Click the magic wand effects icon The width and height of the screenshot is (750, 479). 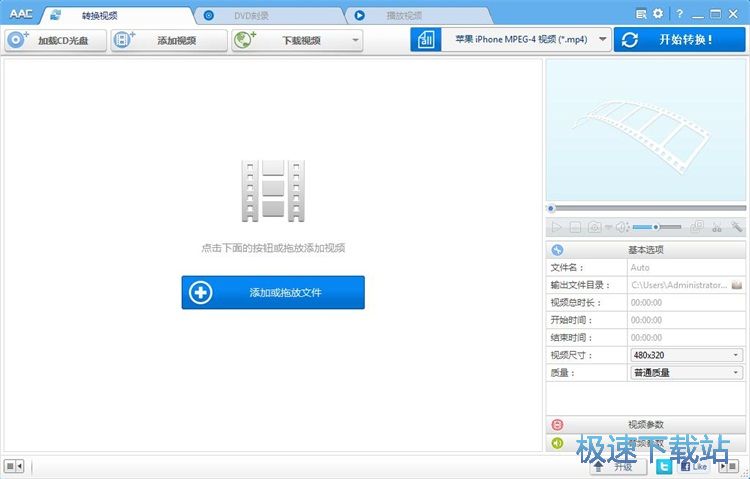[x=737, y=226]
